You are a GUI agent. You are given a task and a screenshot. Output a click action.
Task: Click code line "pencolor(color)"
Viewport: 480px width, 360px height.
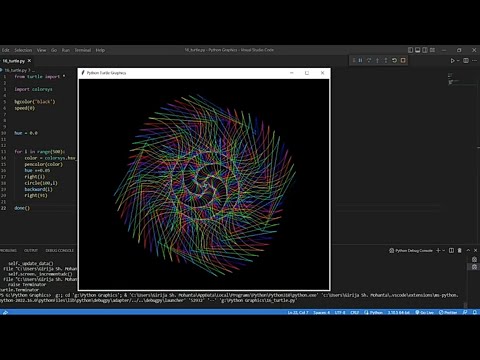pos(43,164)
